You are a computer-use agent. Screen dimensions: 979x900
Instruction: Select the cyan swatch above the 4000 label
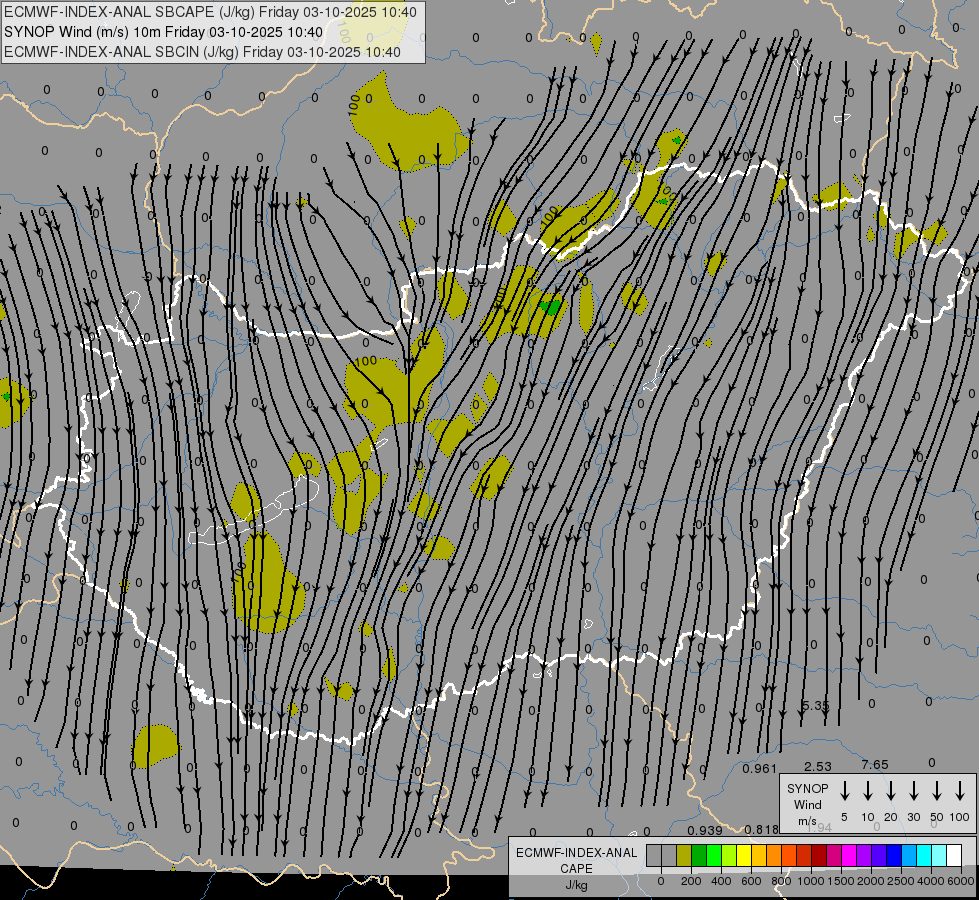[x=924, y=855]
